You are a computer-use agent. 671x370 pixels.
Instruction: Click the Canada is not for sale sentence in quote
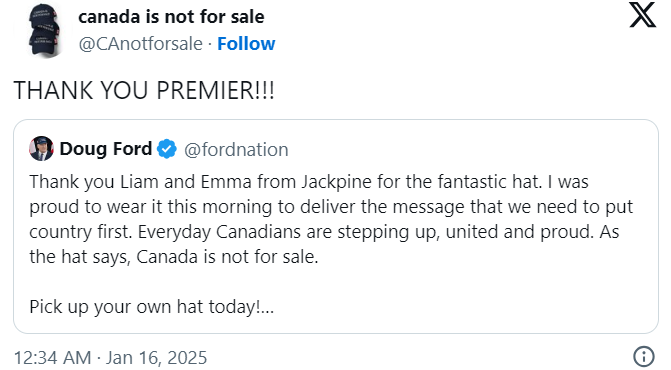point(227,257)
